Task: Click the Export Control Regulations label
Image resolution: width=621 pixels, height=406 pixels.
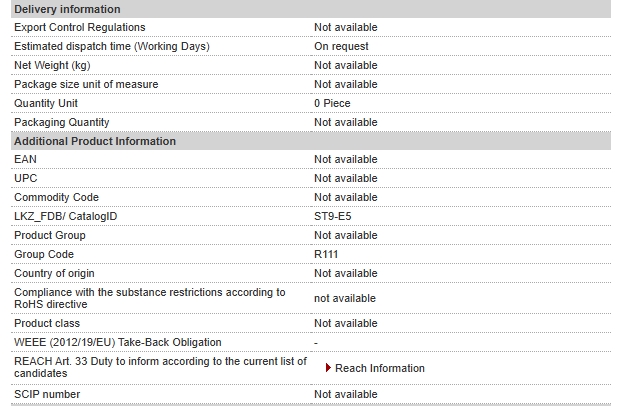Action: 80,27
